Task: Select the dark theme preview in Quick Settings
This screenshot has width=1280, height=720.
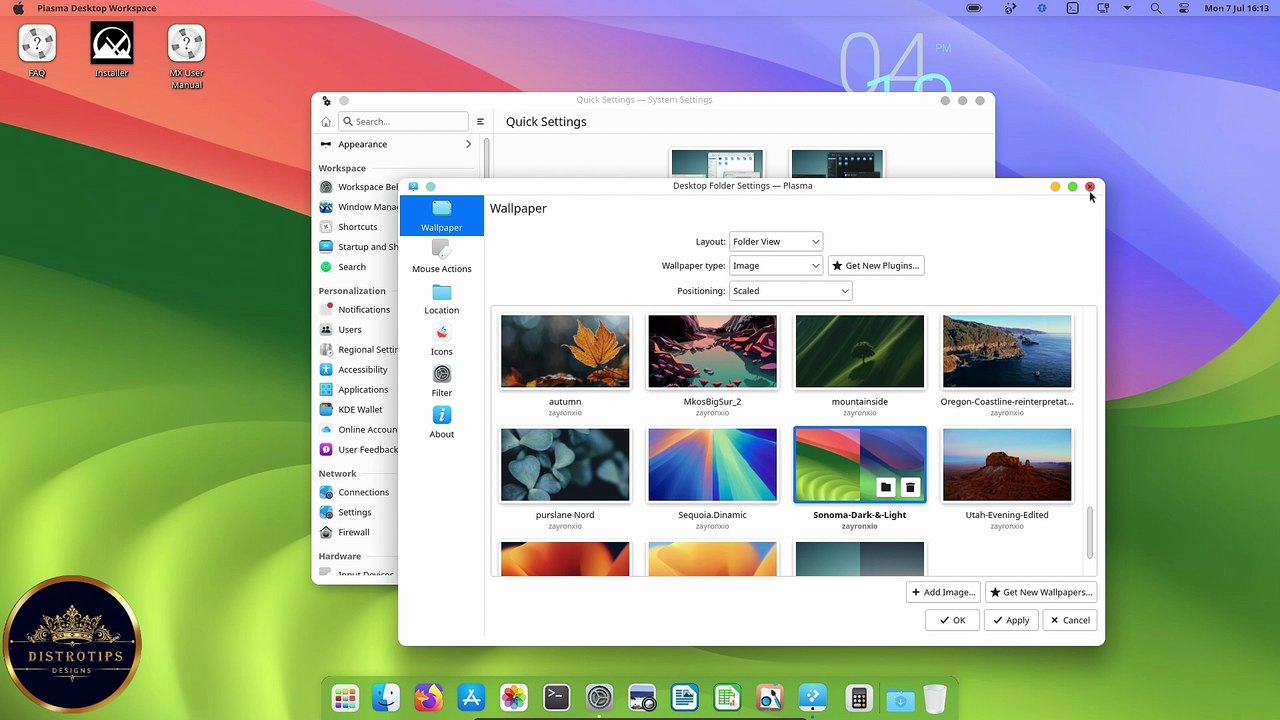Action: [837, 165]
